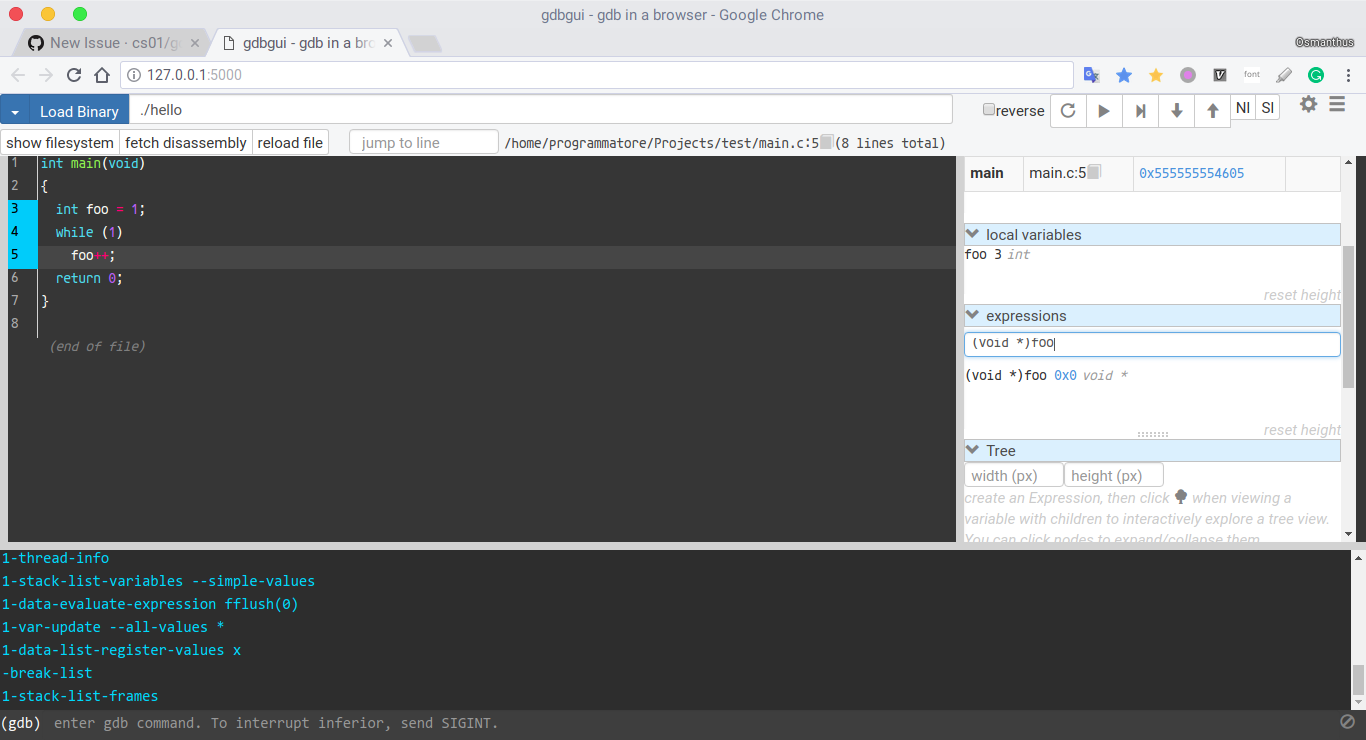Click the Step Into down-arrow icon
Screen dimensions: 1366x740
point(1176,110)
